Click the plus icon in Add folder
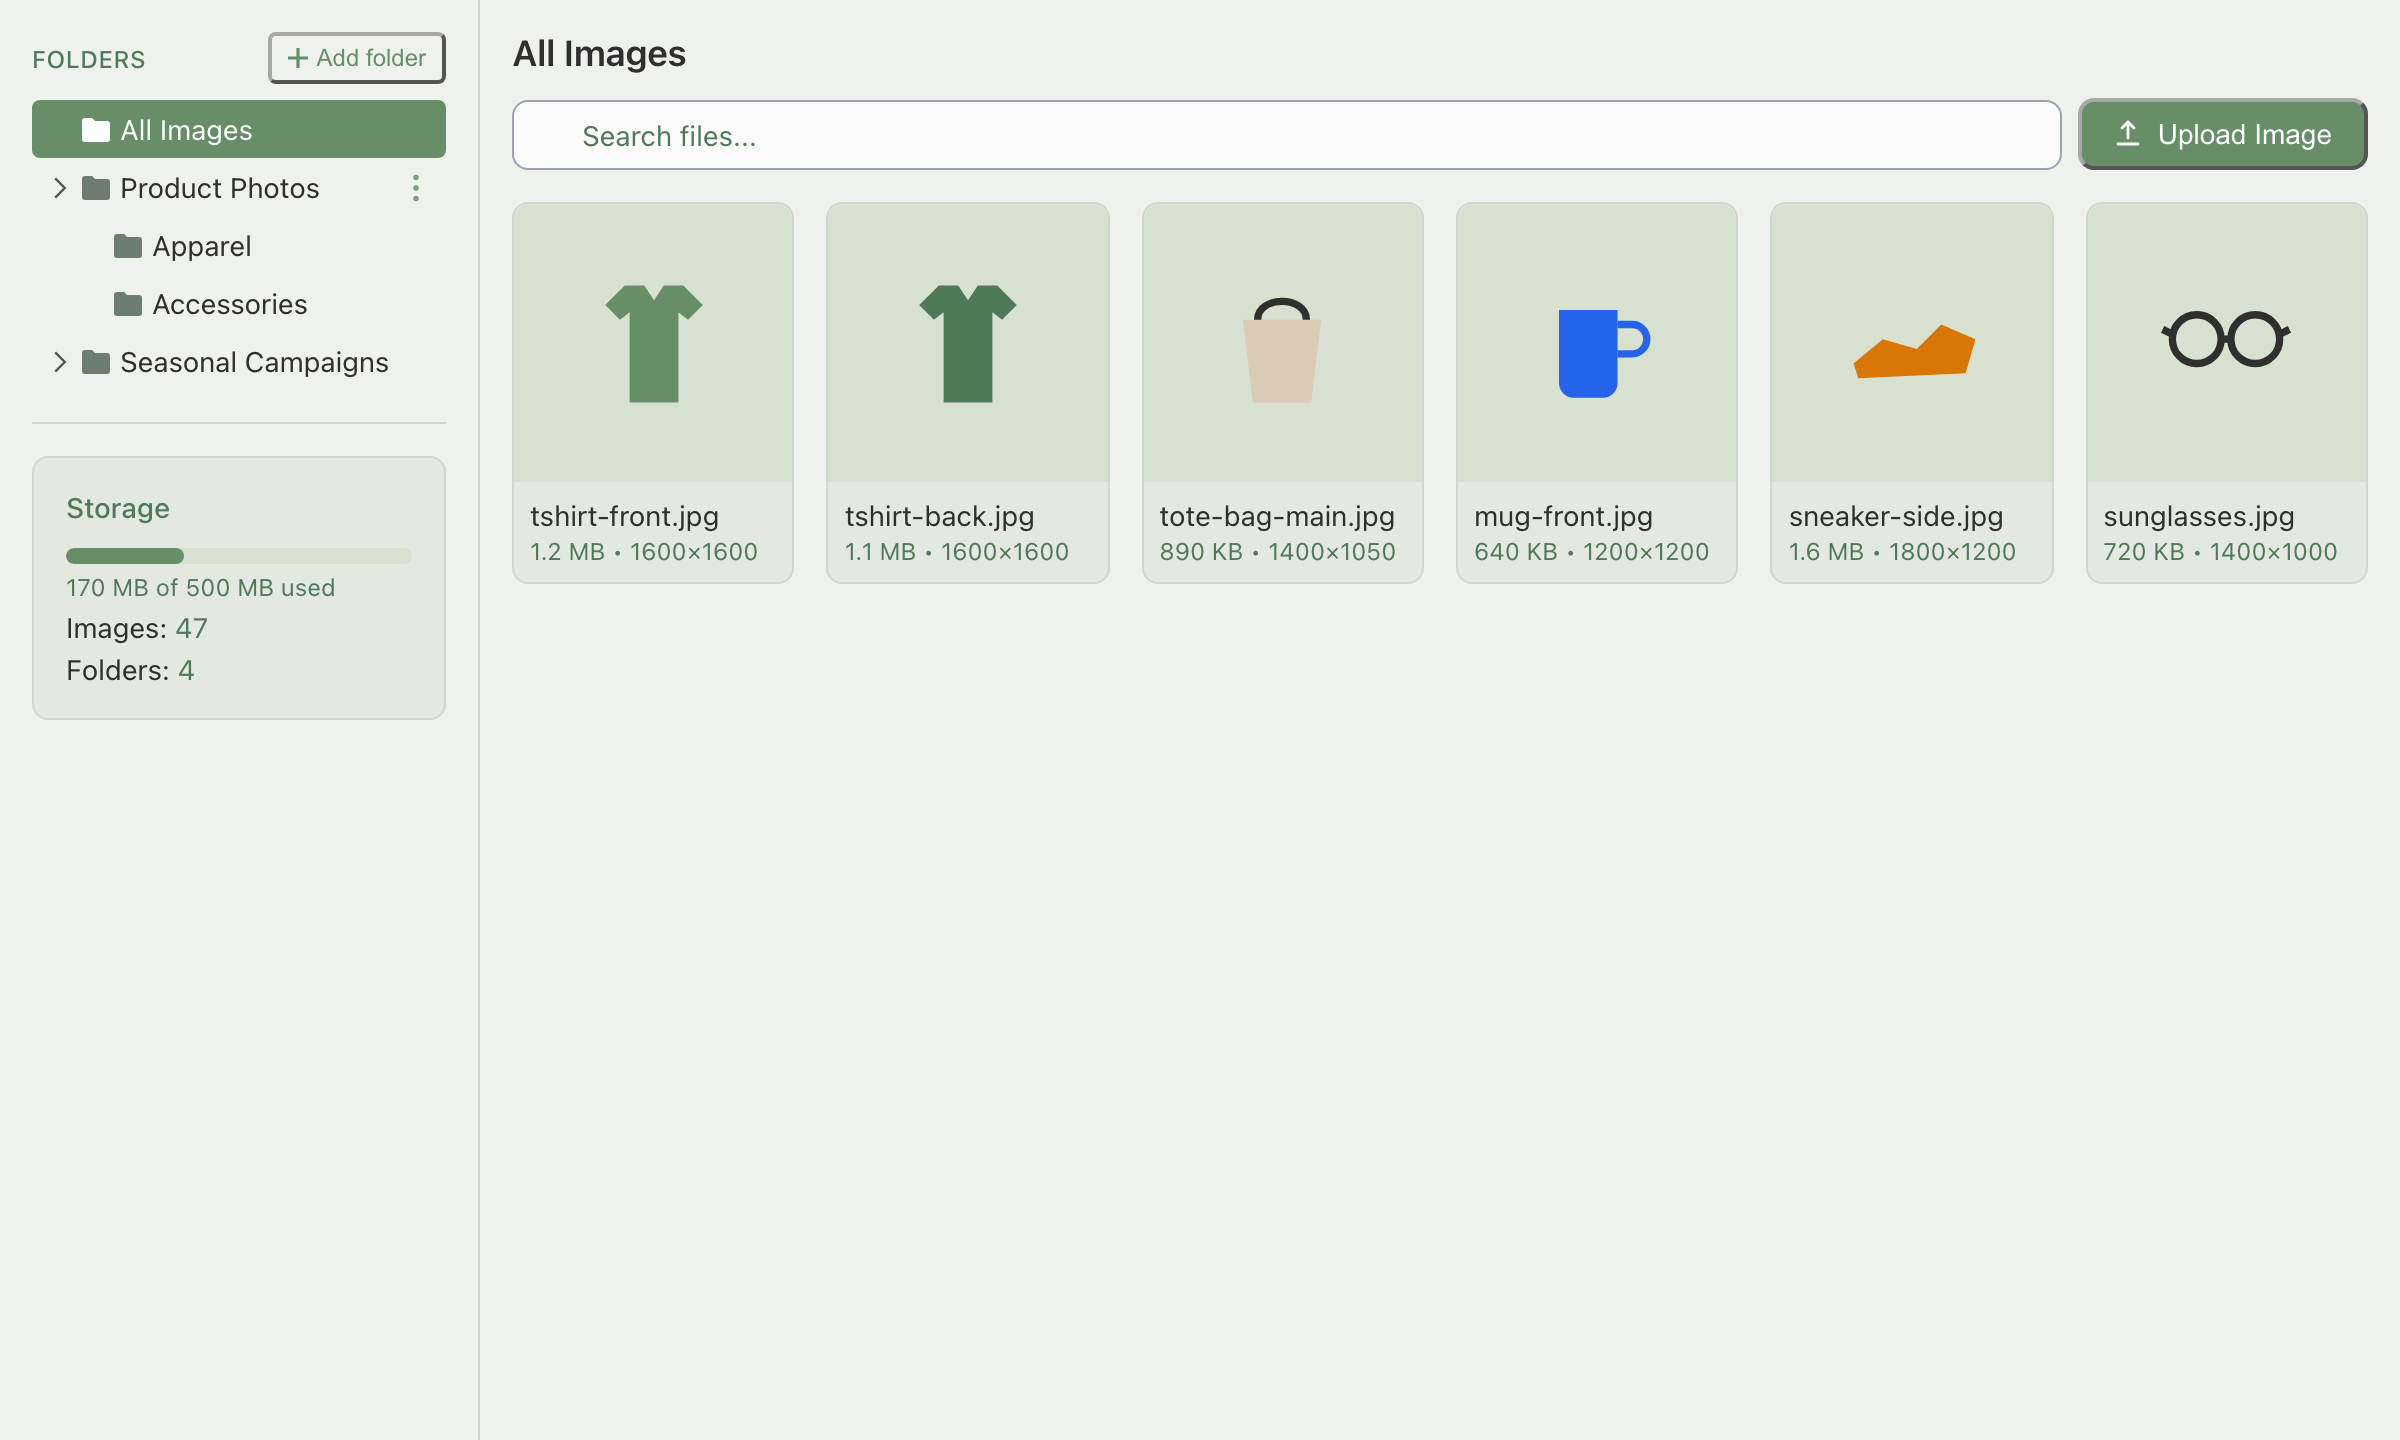 [x=298, y=58]
